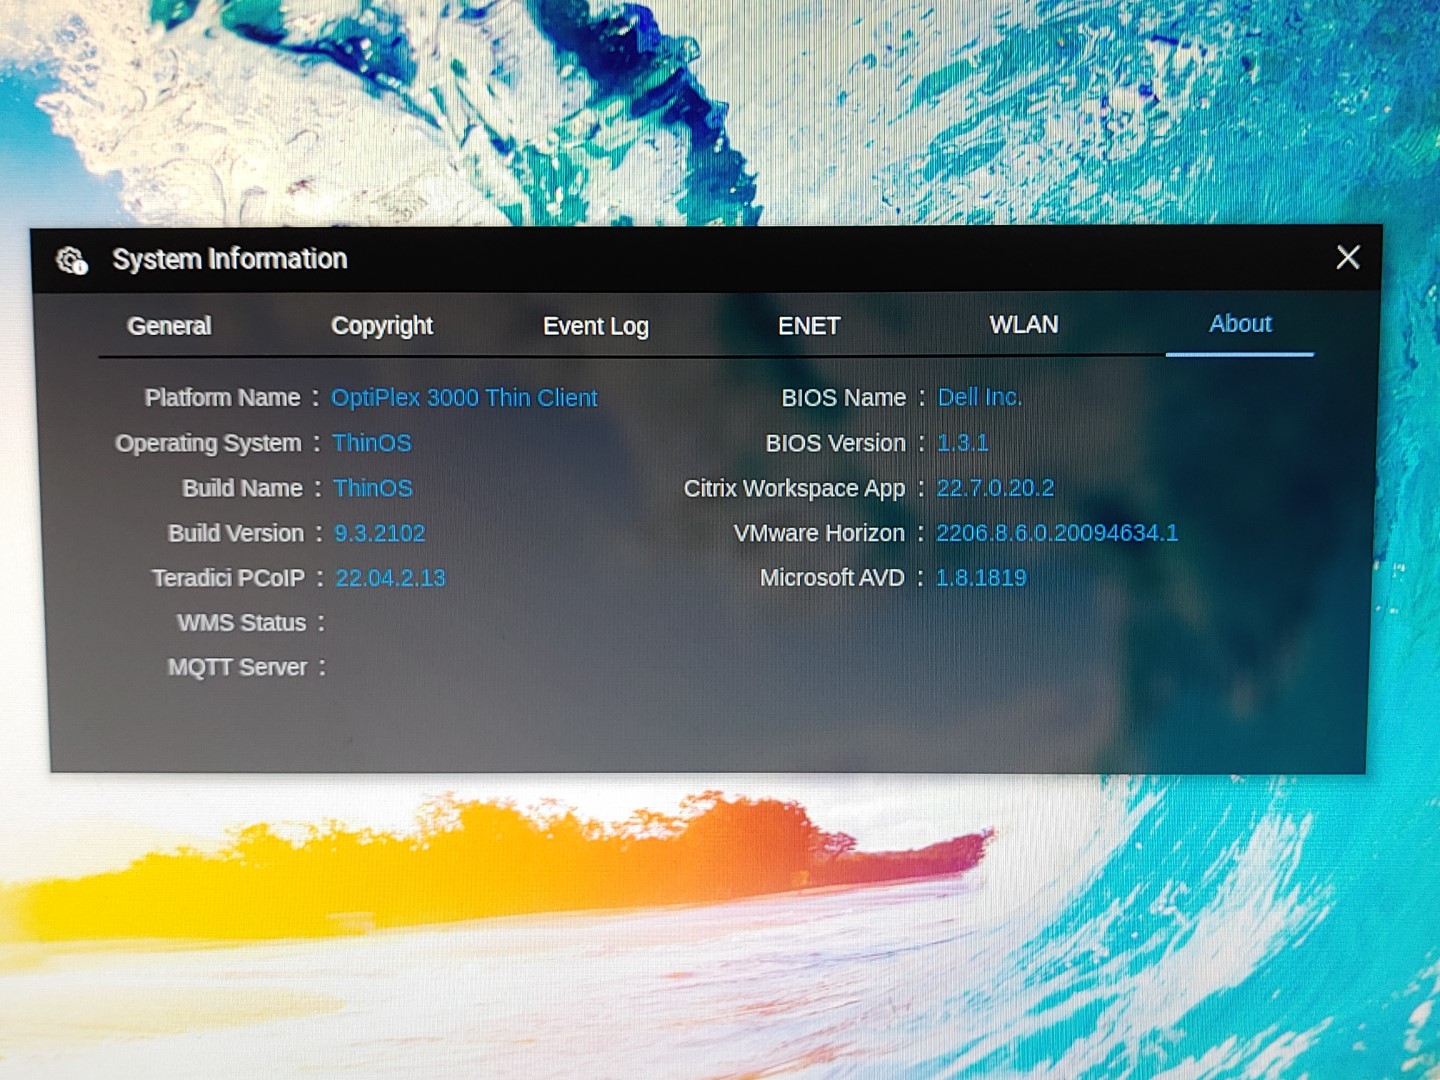
Task: Open the Copyright tab
Action: [382, 326]
